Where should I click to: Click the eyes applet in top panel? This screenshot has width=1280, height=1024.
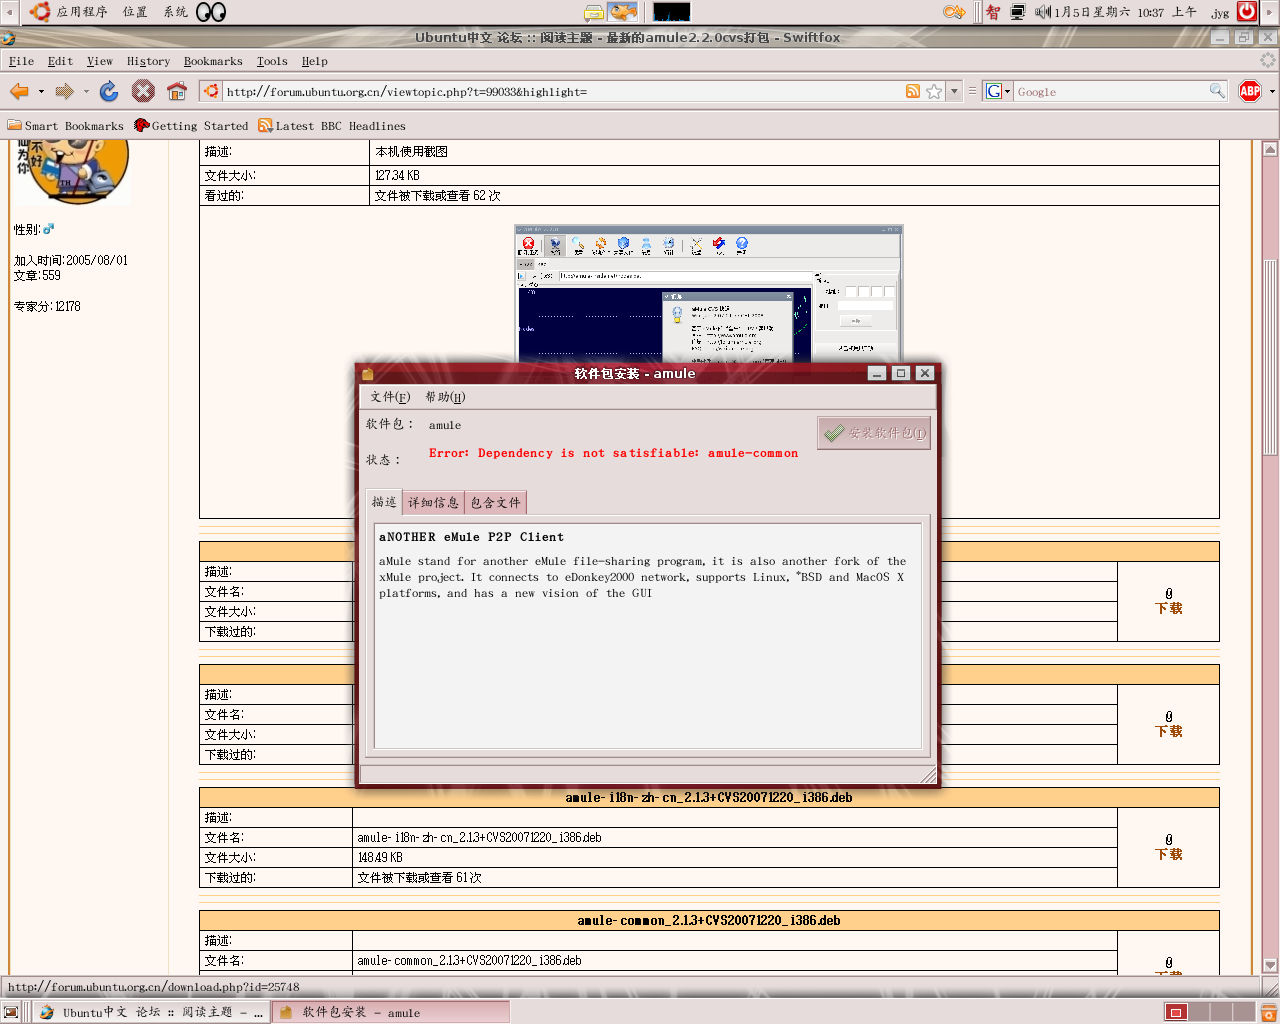point(211,12)
